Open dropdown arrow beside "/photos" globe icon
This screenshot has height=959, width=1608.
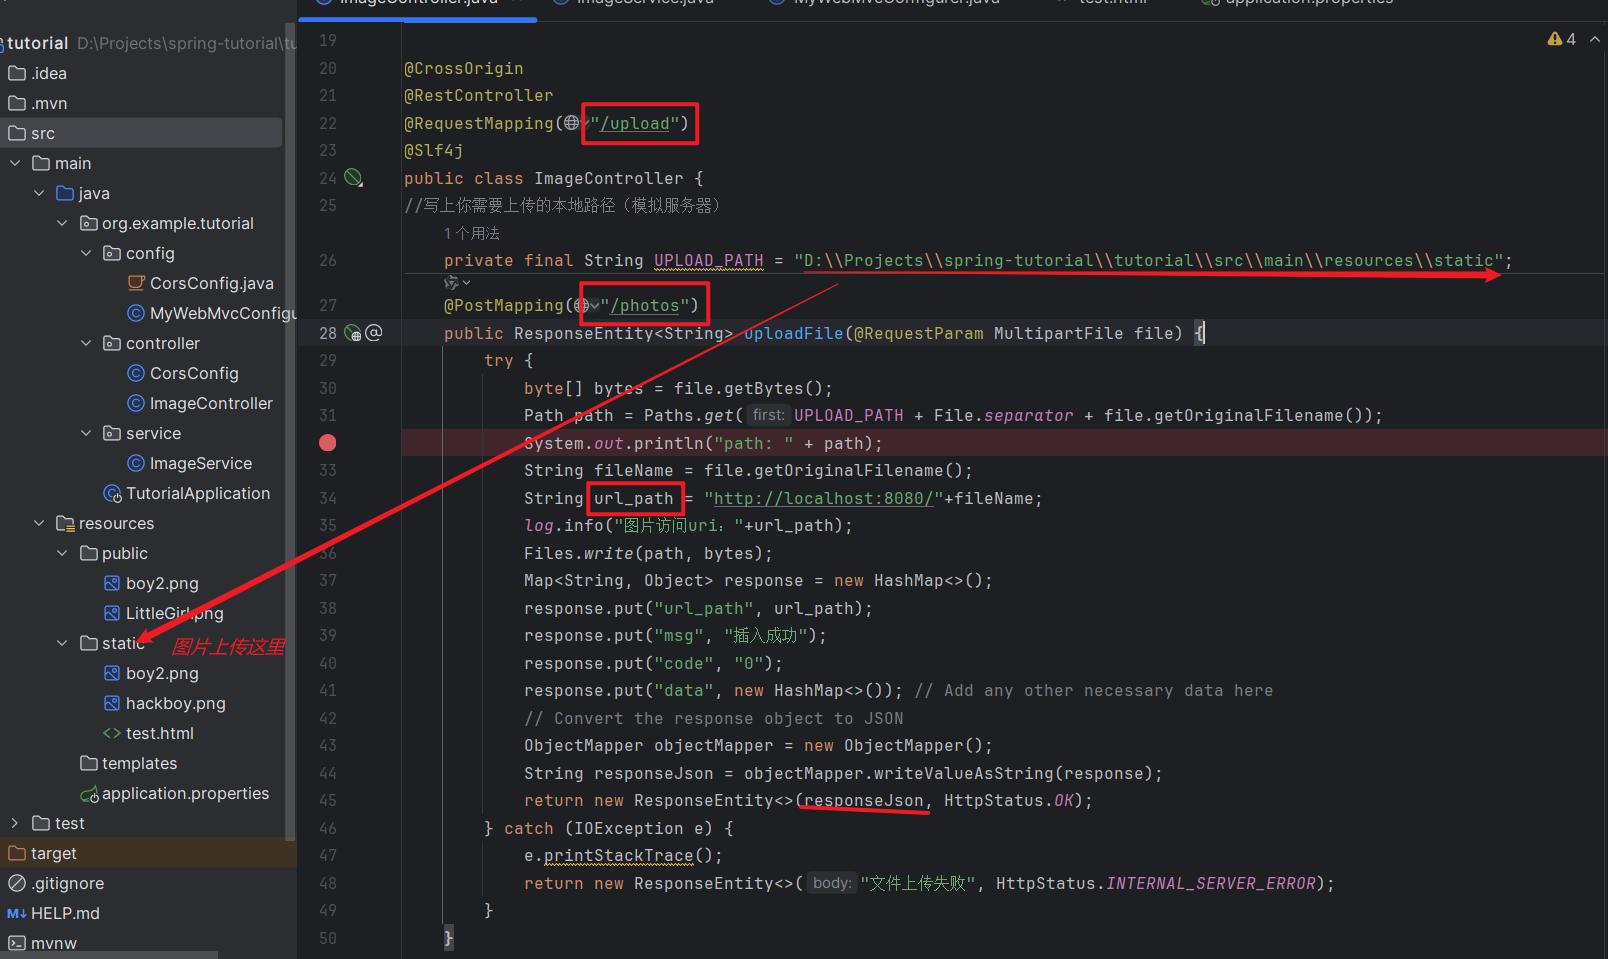pos(595,306)
